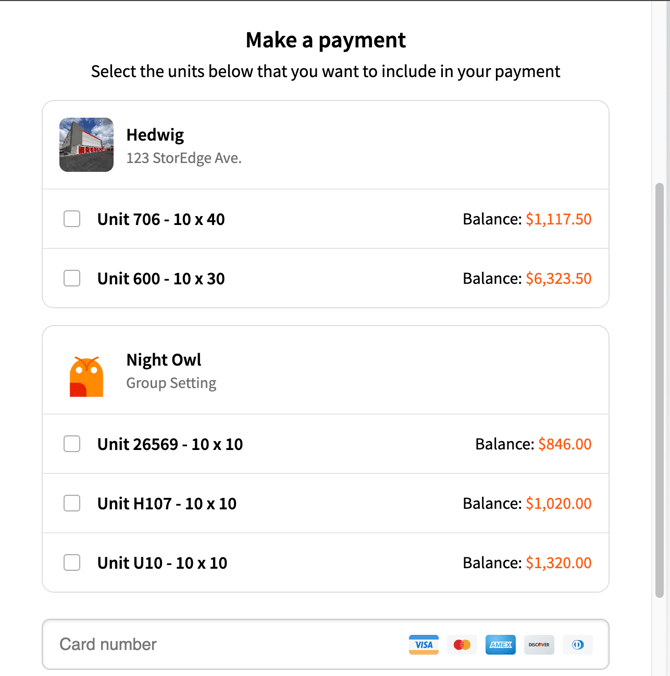This screenshot has height=676, width=670.
Task: Select the Unit 600 checkbox
Action: tap(72, 278)
